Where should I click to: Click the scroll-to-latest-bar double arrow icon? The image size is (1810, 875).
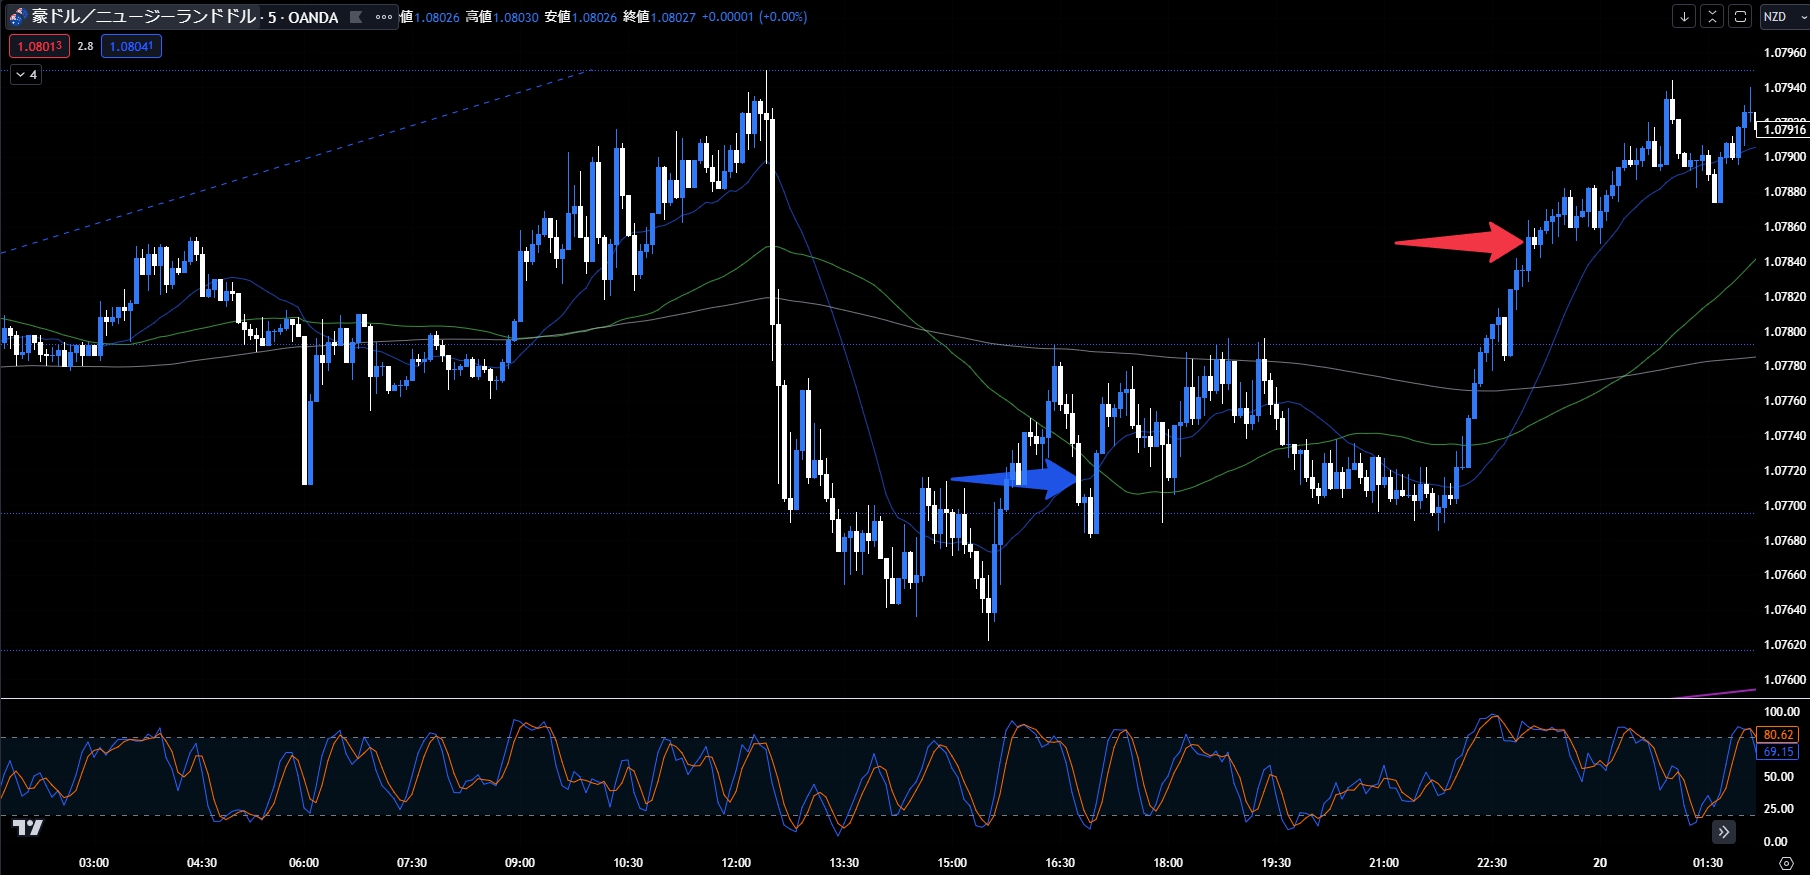(1723, 832)
